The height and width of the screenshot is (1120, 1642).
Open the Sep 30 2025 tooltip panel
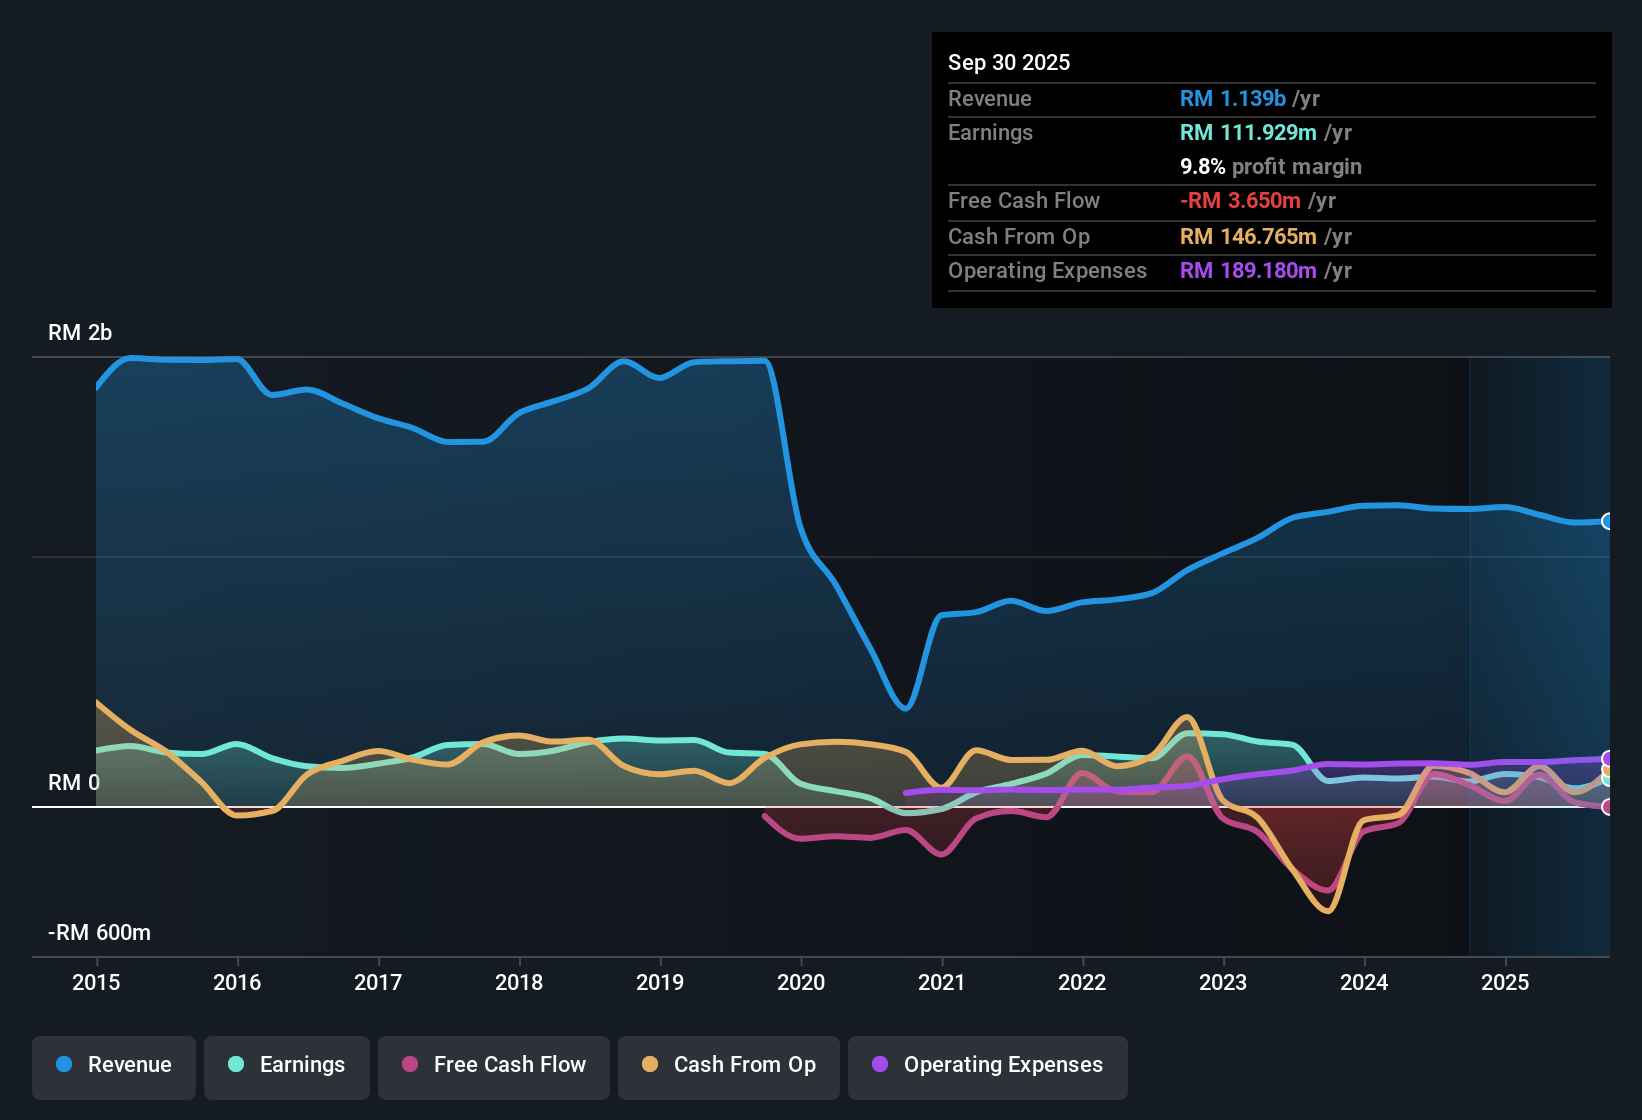(x=1009, y=62)
